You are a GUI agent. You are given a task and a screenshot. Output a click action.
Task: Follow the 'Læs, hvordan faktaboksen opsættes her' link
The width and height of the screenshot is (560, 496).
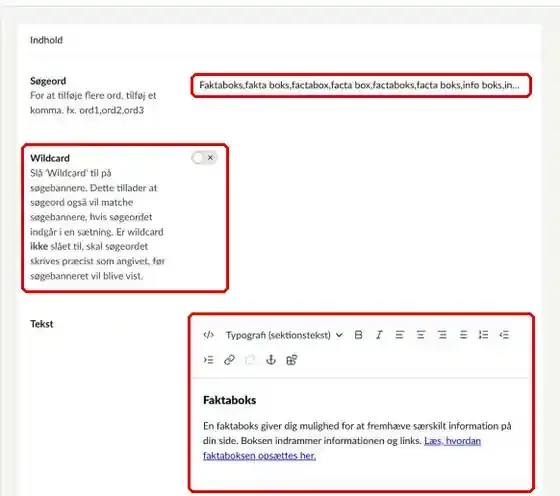(x=342, y=448)
